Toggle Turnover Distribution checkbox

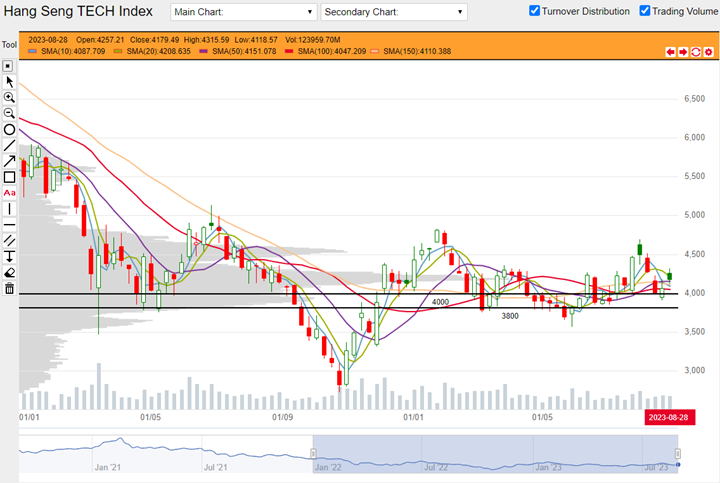534,11
